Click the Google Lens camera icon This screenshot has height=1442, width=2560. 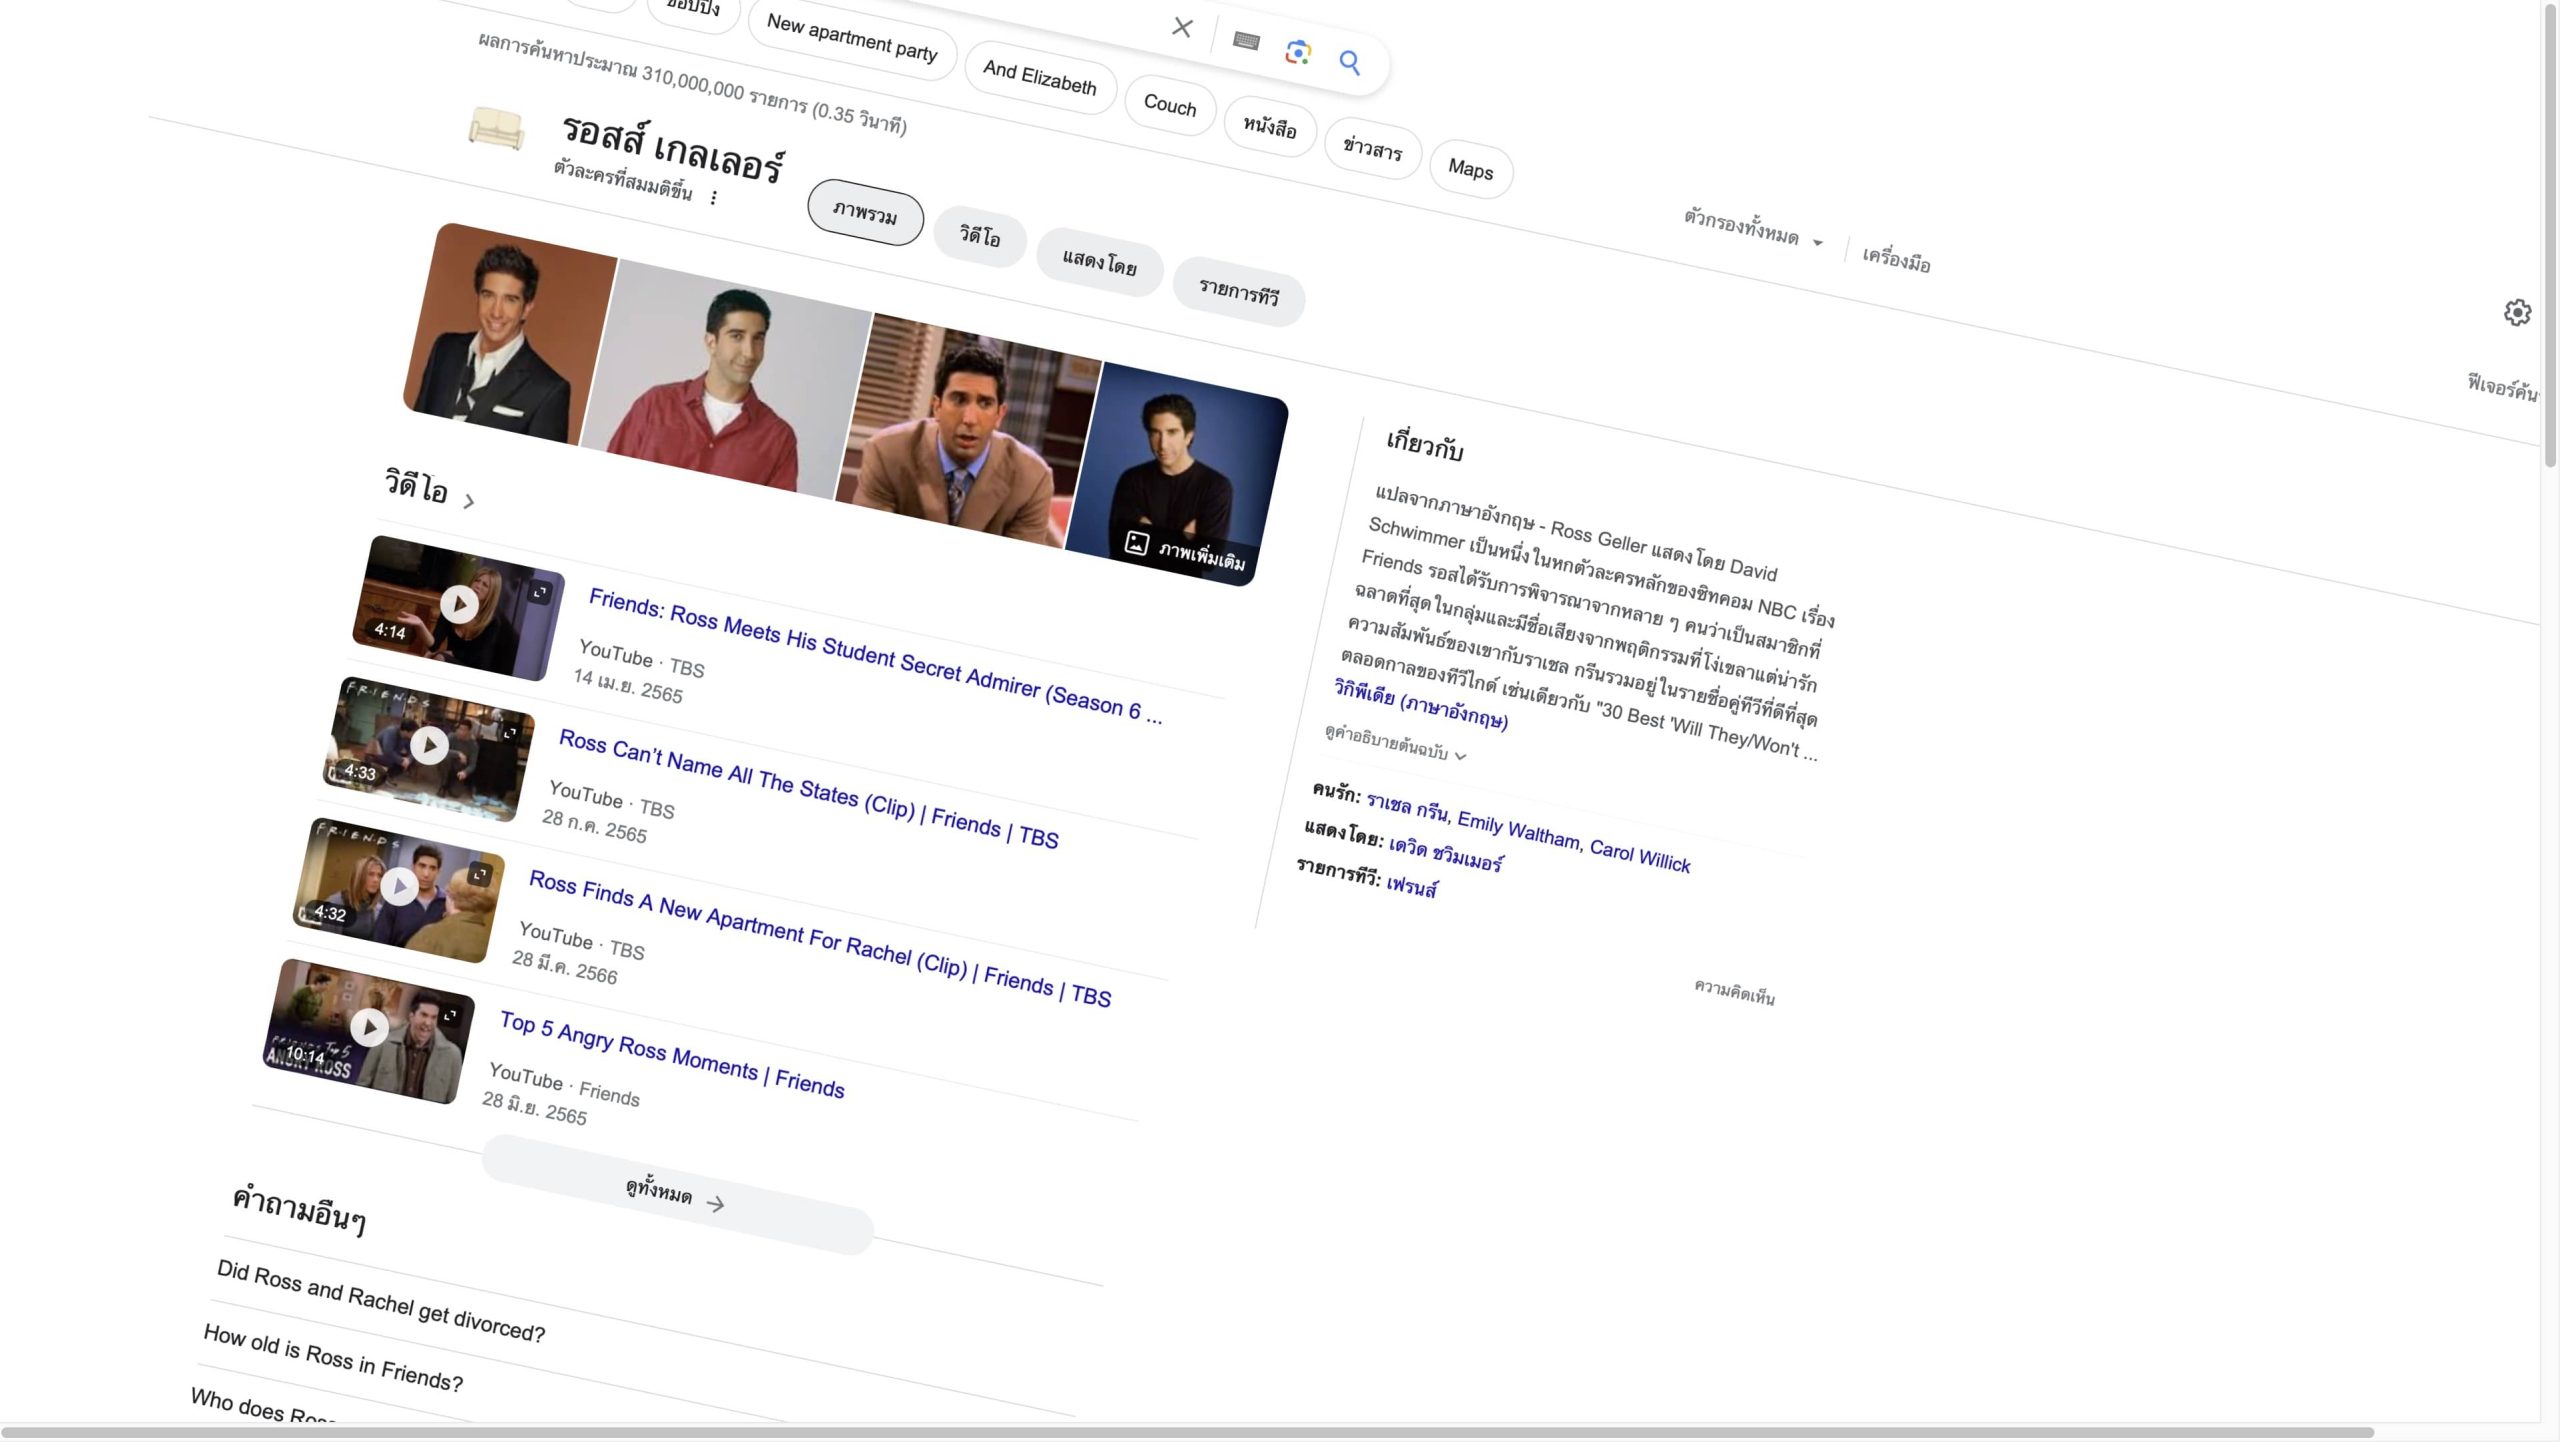tap(1298, 52)
